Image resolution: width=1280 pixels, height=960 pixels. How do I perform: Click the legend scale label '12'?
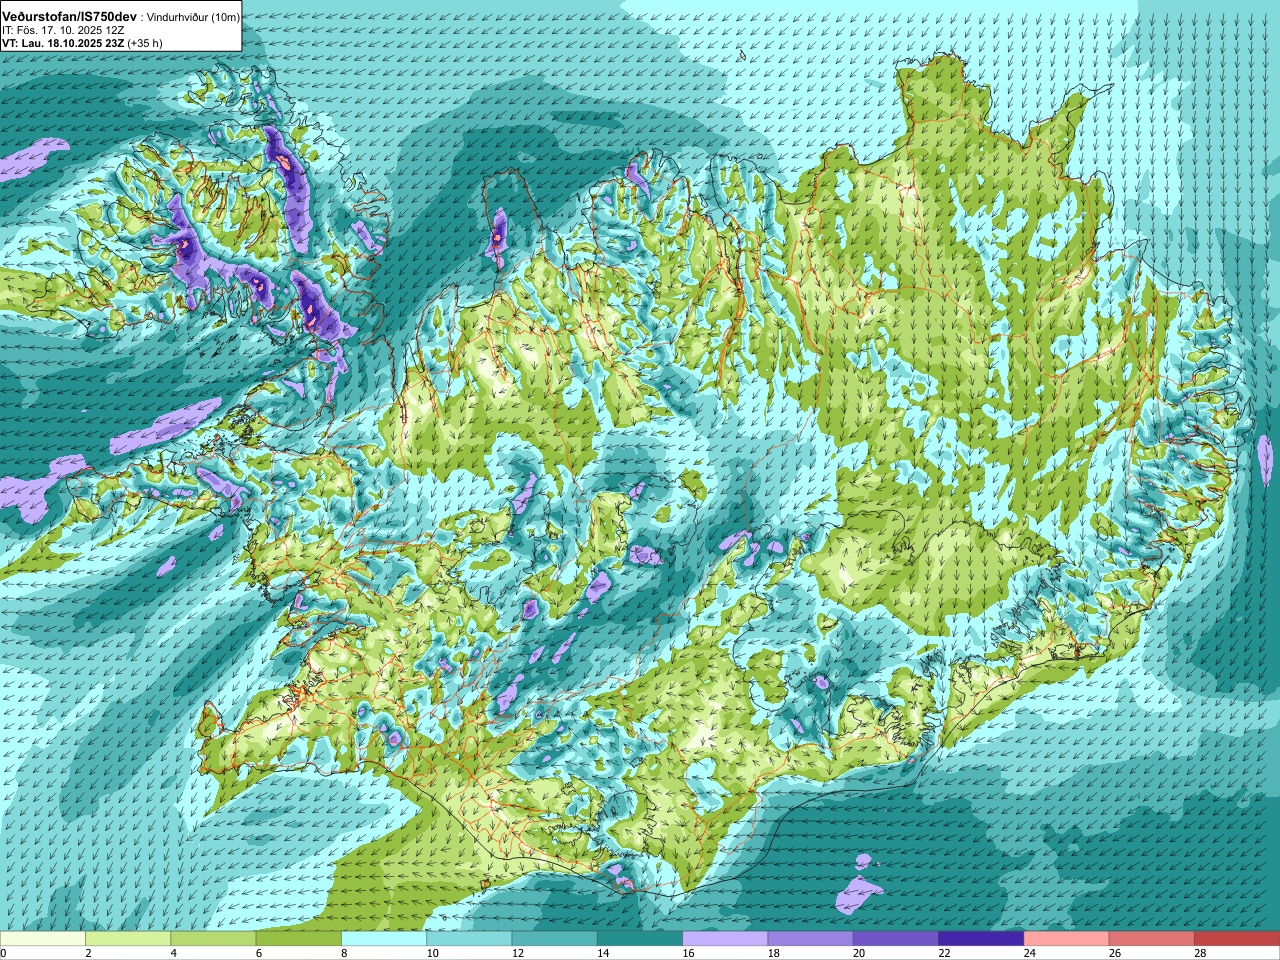(x=518, y=953)
